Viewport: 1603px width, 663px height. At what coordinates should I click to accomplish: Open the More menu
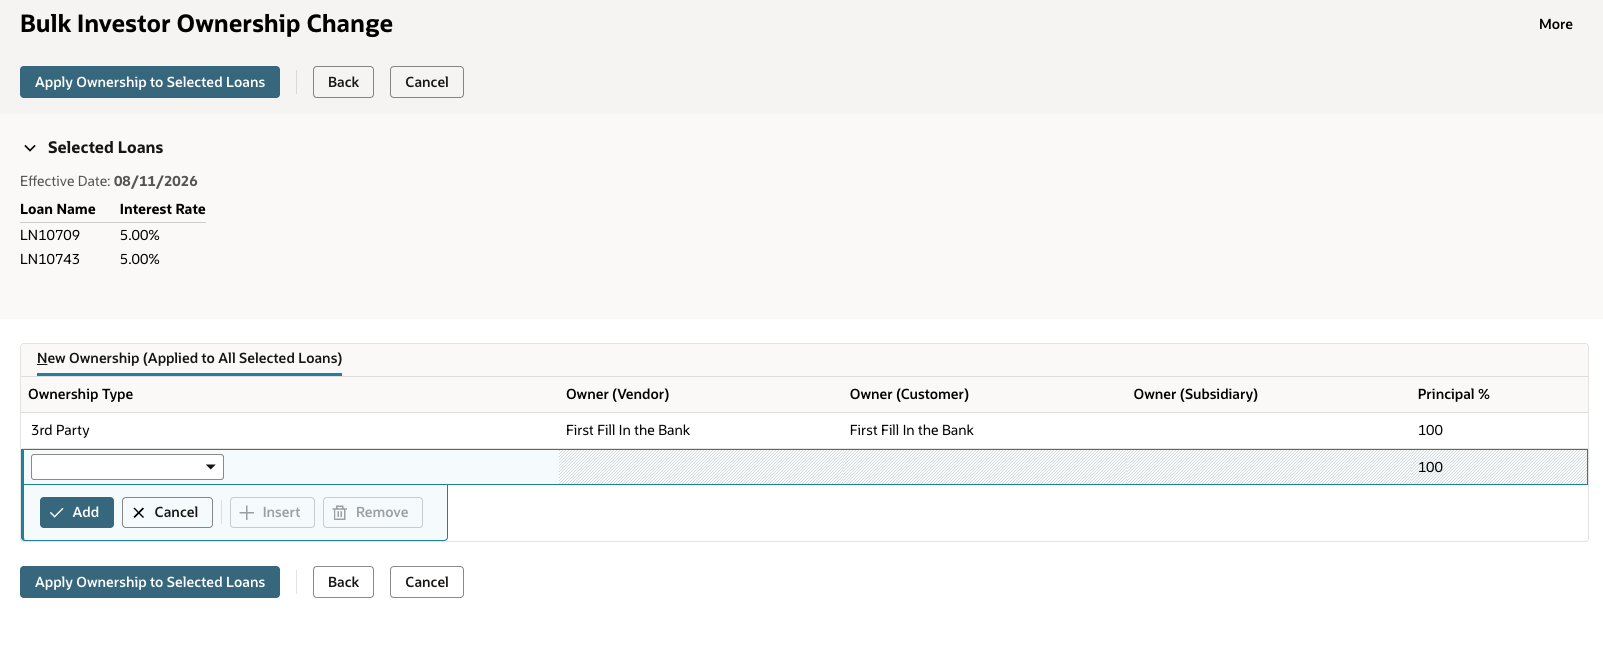click(x=1555, y=24)
